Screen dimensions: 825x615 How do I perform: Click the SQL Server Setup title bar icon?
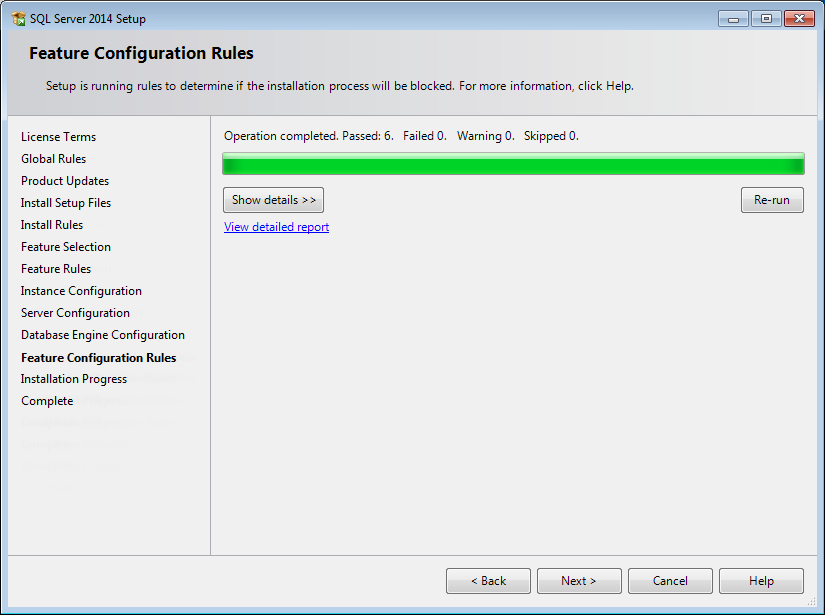[18, 18]
